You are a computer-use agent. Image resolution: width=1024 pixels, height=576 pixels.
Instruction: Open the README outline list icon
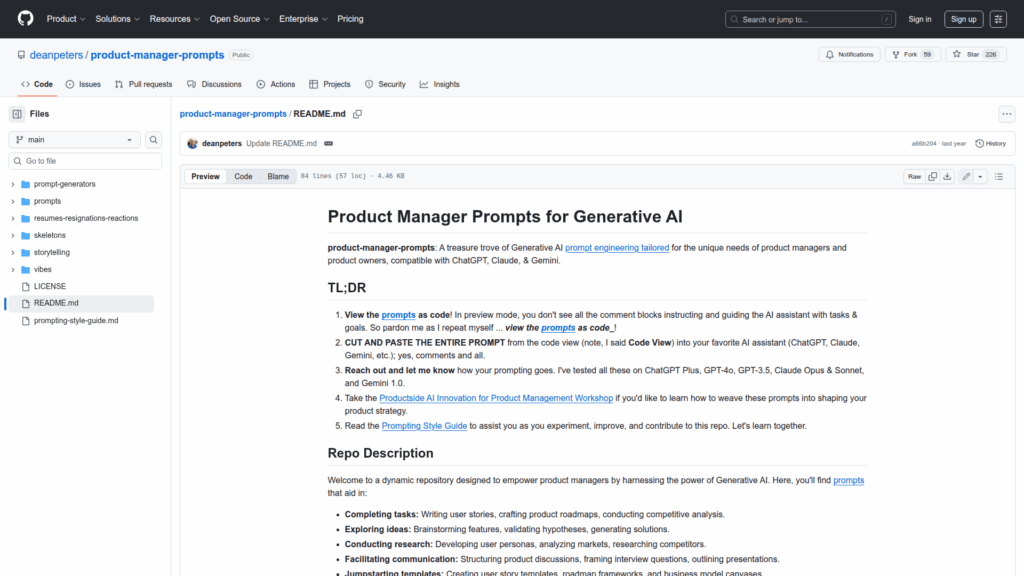point(999,176)
